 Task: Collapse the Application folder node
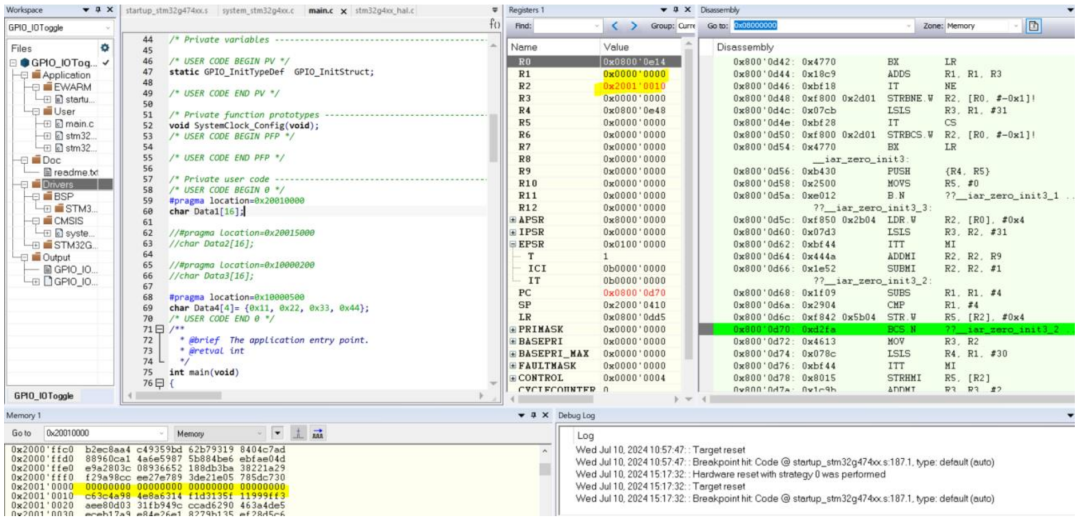pos(25,75)
